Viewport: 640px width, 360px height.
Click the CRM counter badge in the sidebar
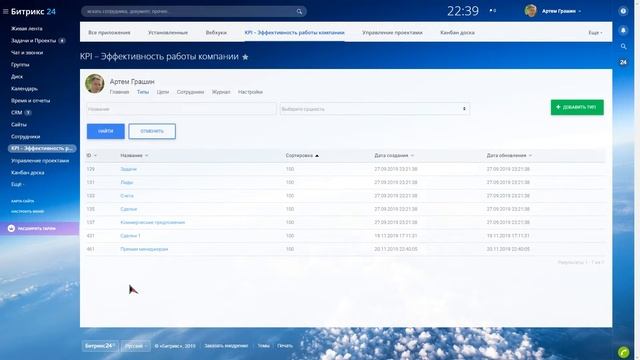tap(28, 113)
